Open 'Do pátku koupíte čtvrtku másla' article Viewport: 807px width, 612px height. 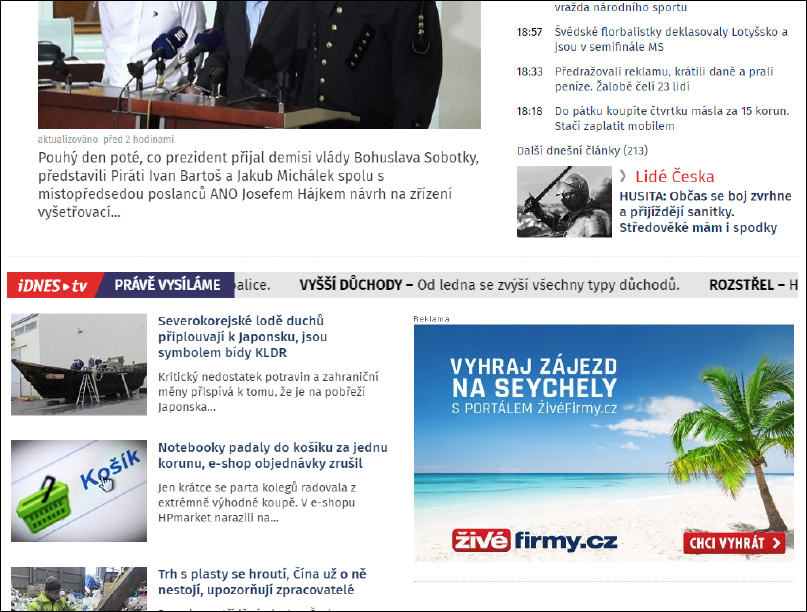tap(672, 118)
